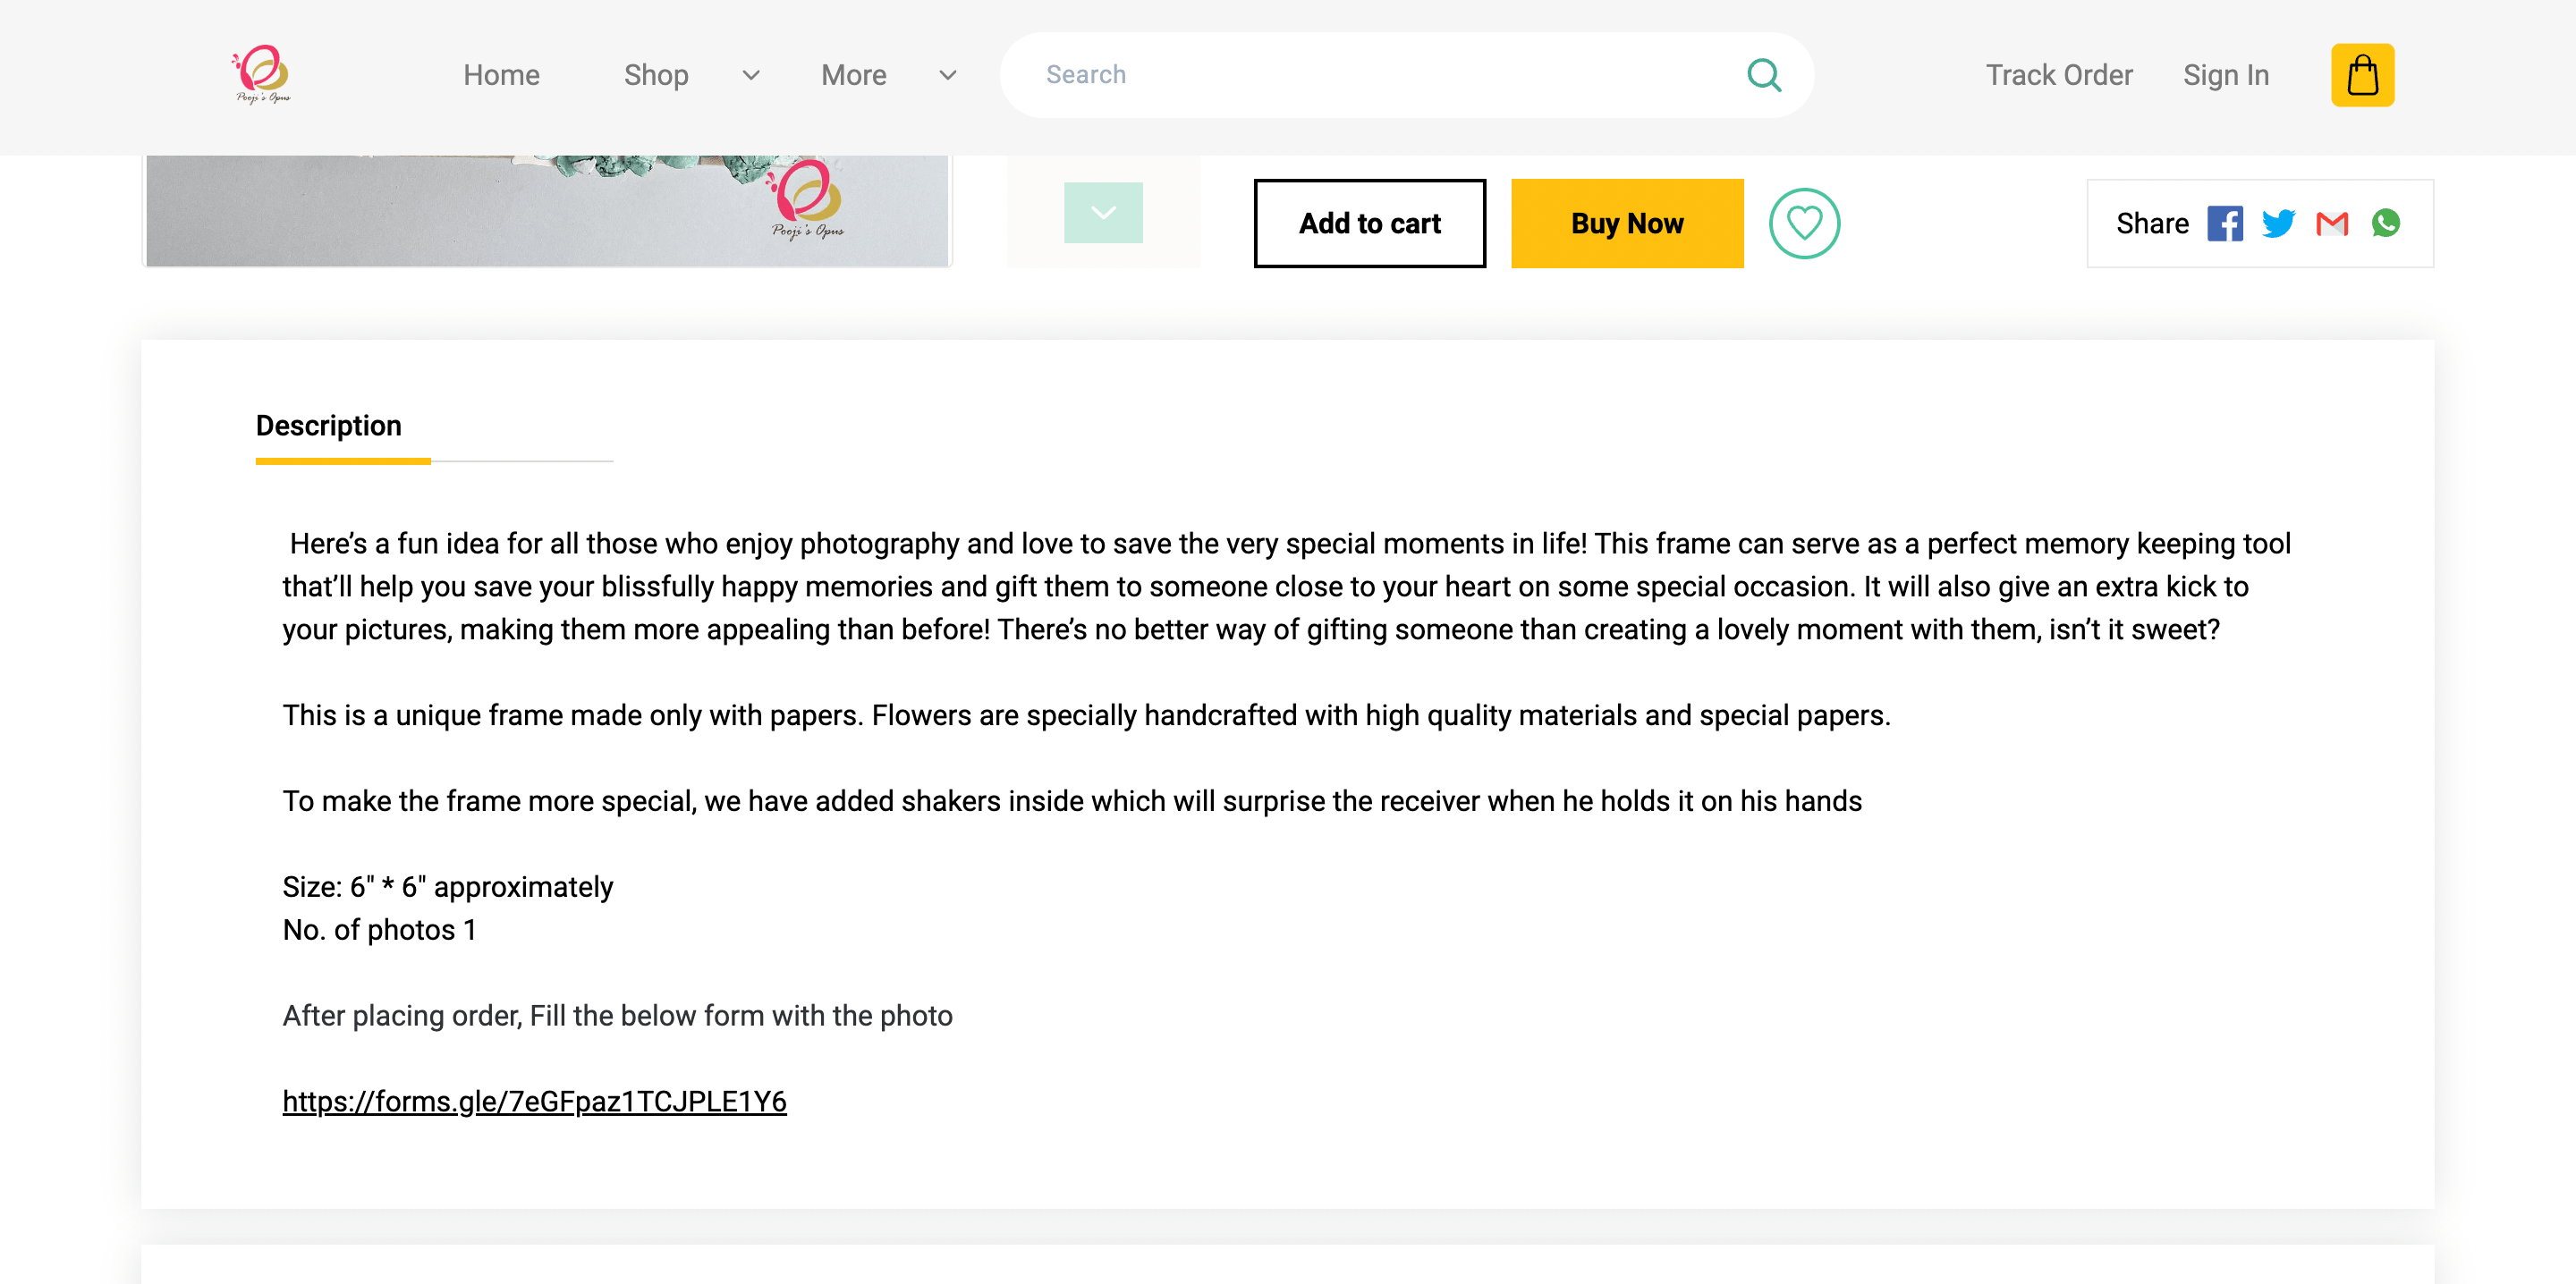This screenshot has width=2576, height=1284.
Task: Go to the Home menu item
Action: (501, 75)
